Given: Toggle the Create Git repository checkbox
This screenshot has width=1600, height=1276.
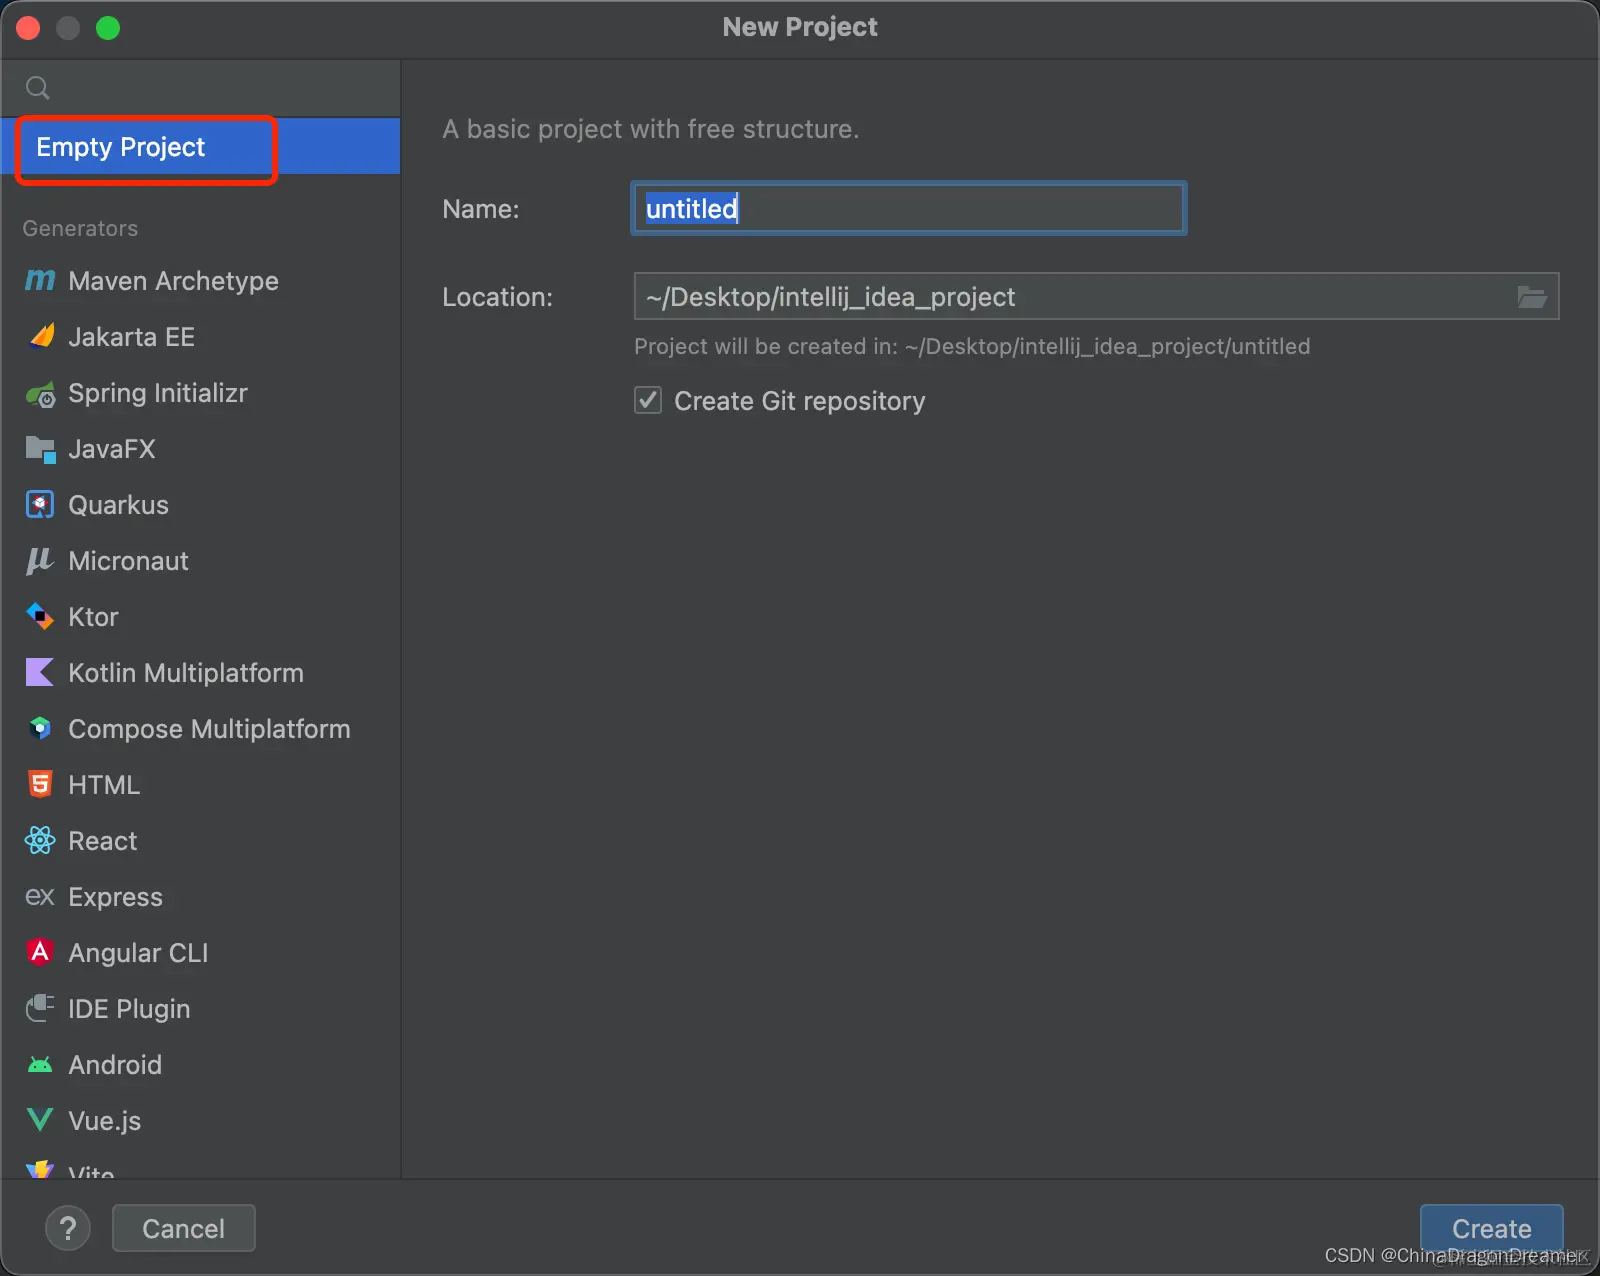Looking at the screenshot, I should tap(648, 401).
